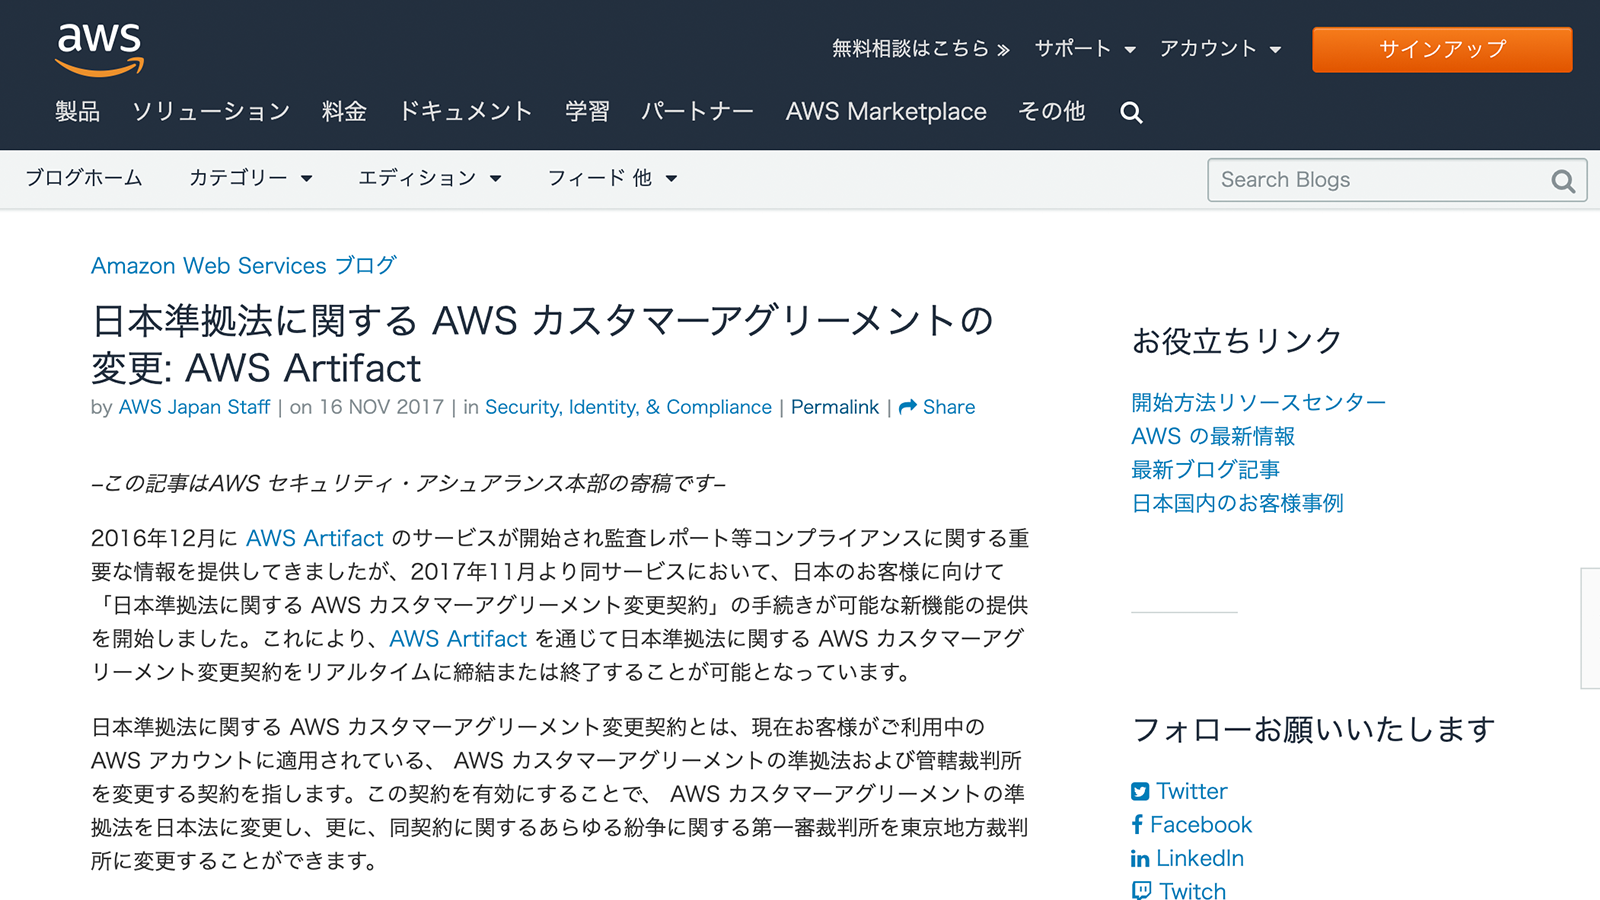
Task: Select the パートナー menu item
Action: [697, 111]
